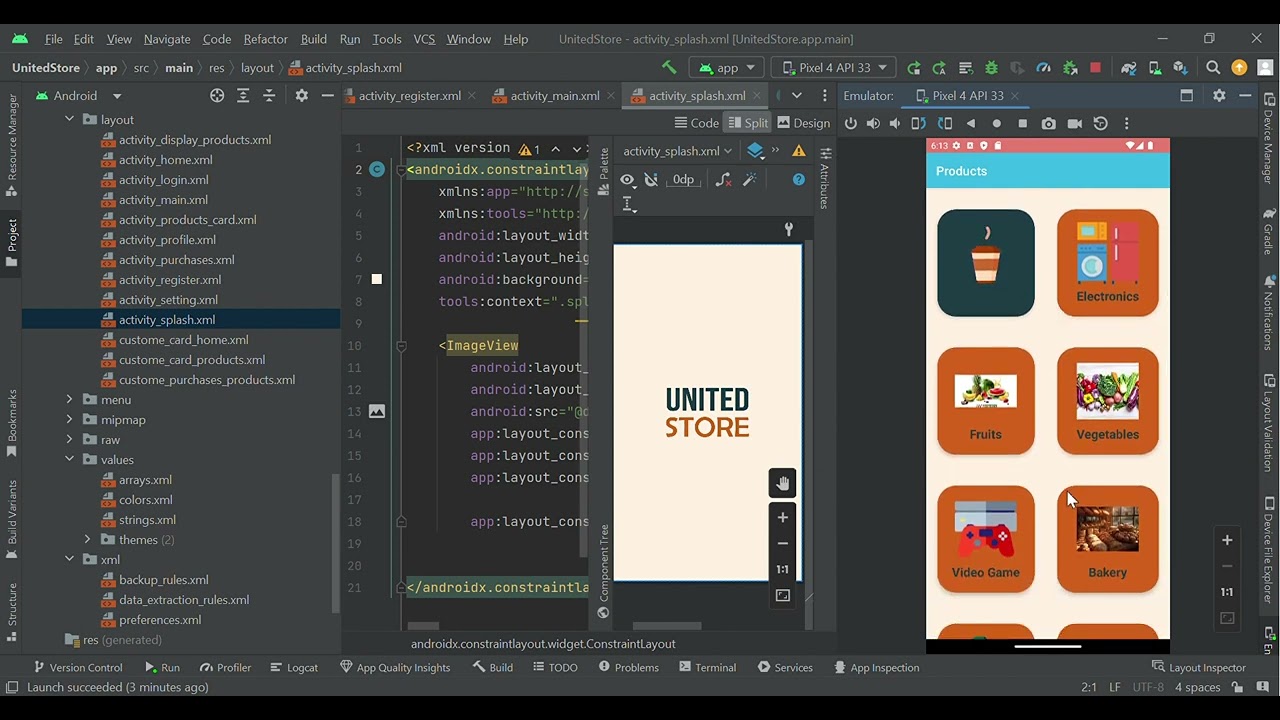Viewport: 1280px width, 720px height.
Task: Toggle pan hand tool in design preview
Action: pyautogui.click(x=782, y=484)
